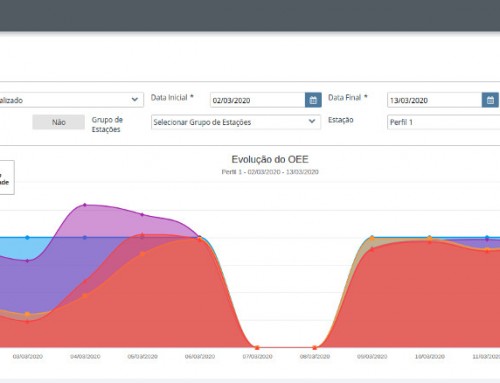This screenshot has width=500, height=383.
Task: Click the Data Final field showing 13/03/2020
Action: click(x=435, y=100)
